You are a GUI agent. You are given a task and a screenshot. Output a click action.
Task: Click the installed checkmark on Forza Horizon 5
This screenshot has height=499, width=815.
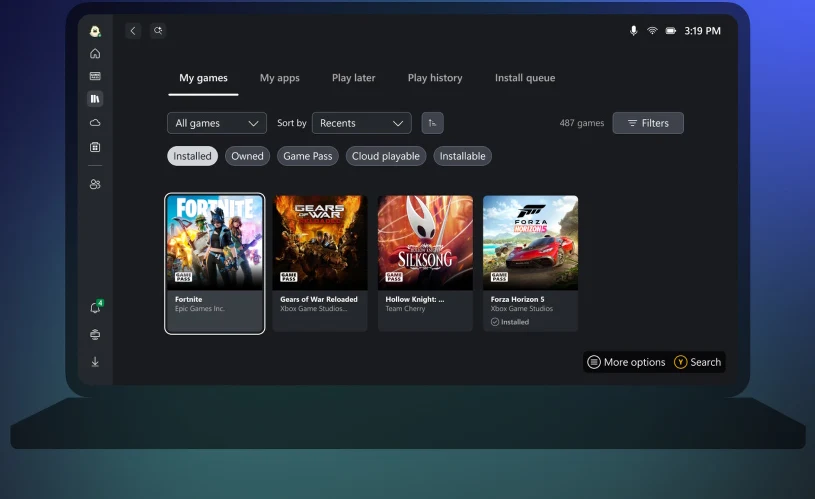(x=495, y=322)
